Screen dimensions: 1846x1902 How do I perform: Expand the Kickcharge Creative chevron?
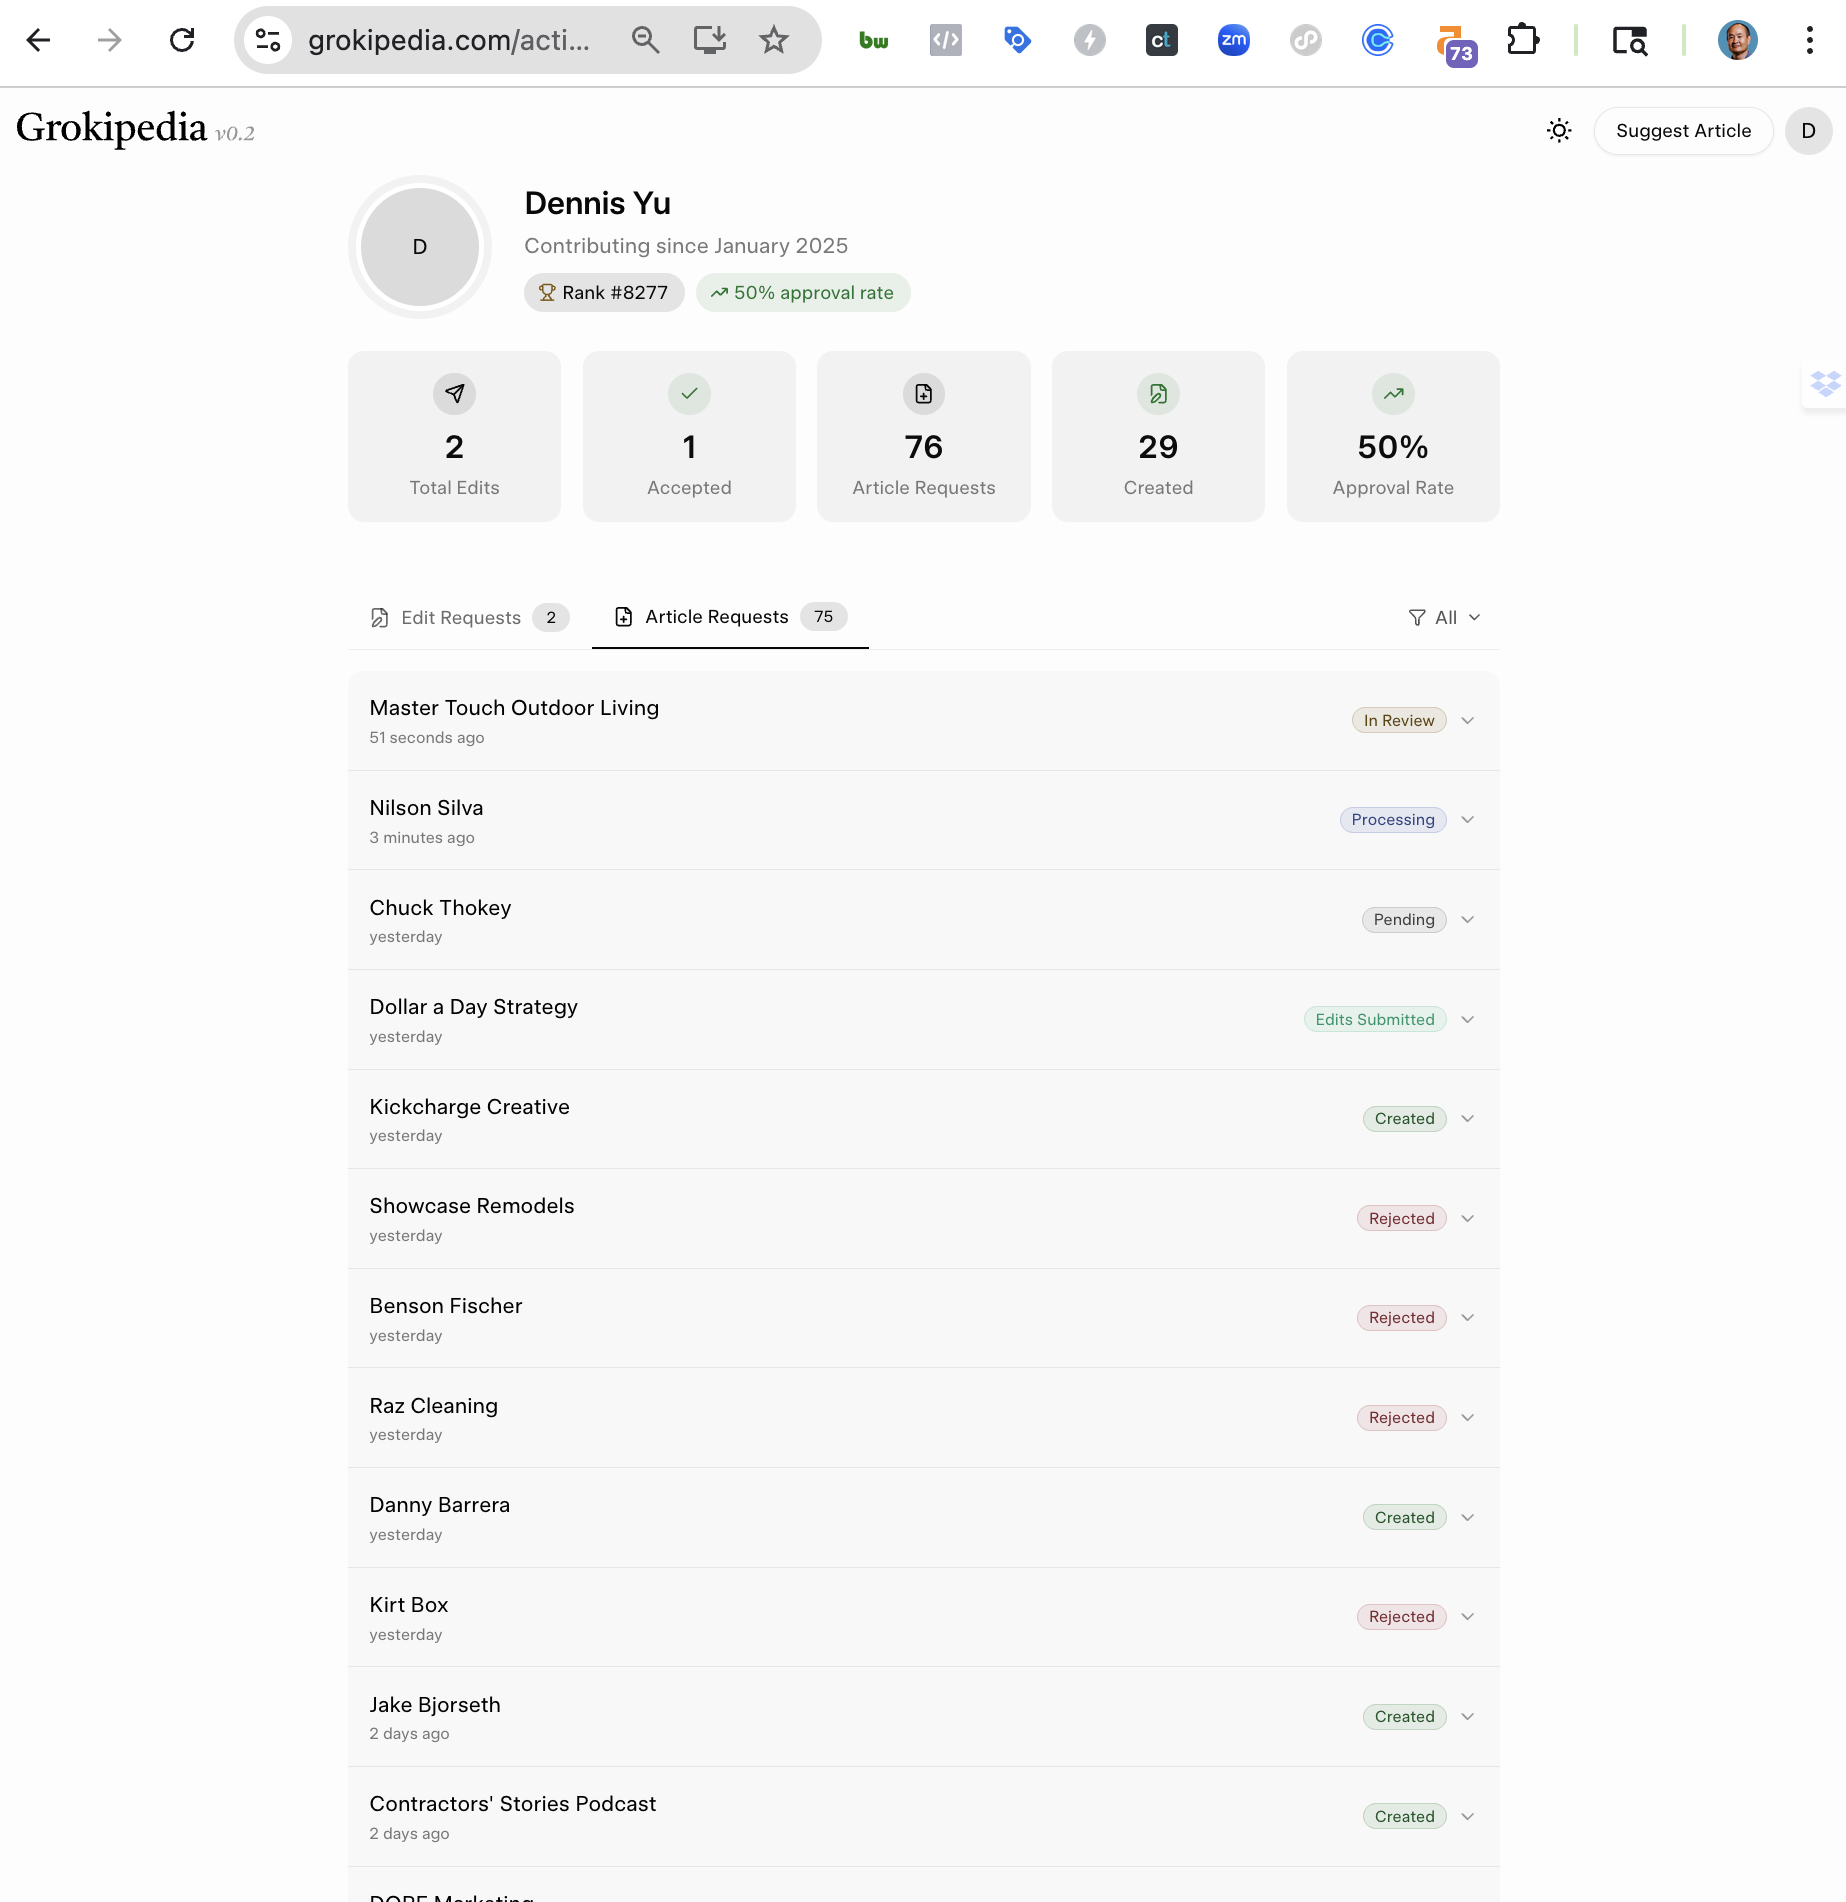1468,1119
